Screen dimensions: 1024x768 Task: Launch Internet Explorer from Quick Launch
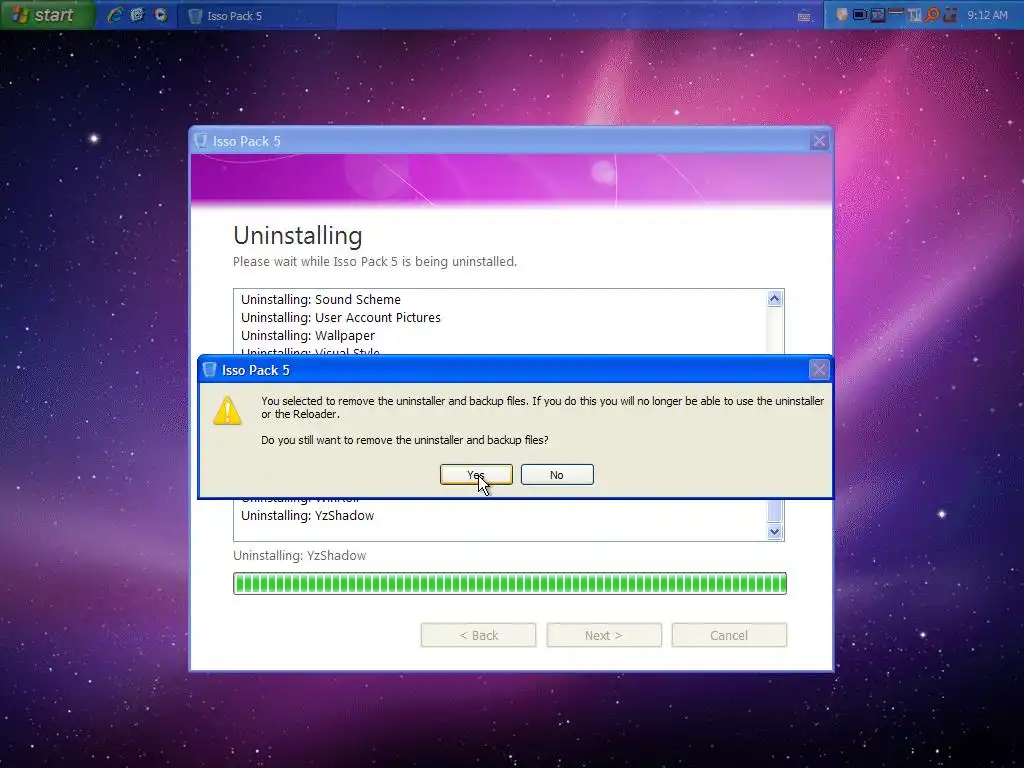115,15
